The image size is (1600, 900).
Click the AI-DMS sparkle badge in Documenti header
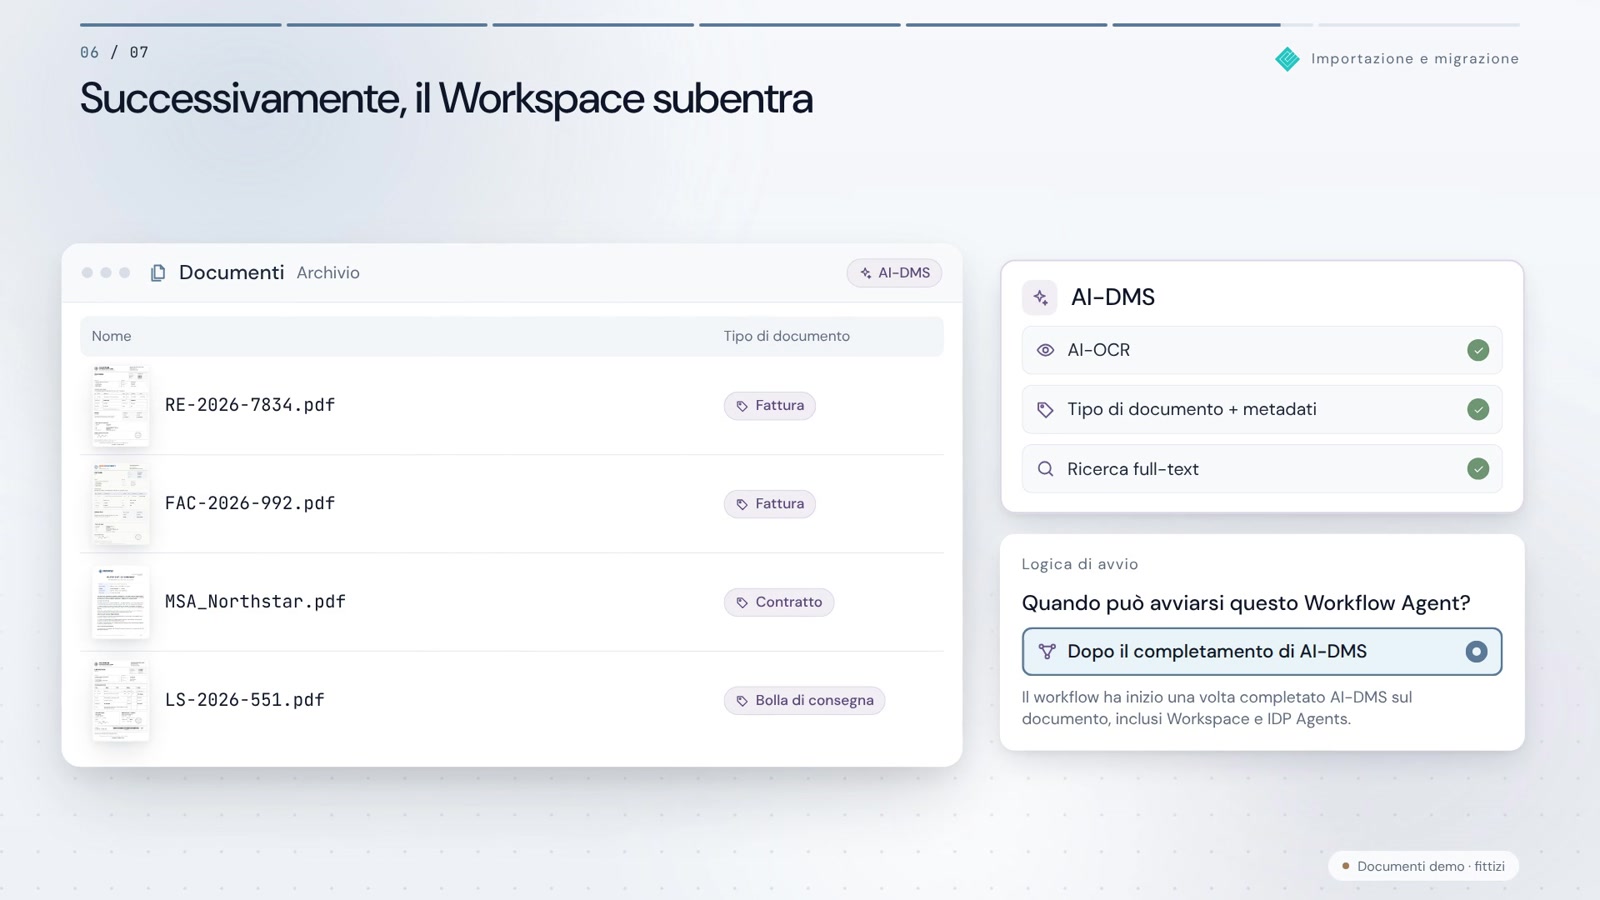[x=894, y=273]
